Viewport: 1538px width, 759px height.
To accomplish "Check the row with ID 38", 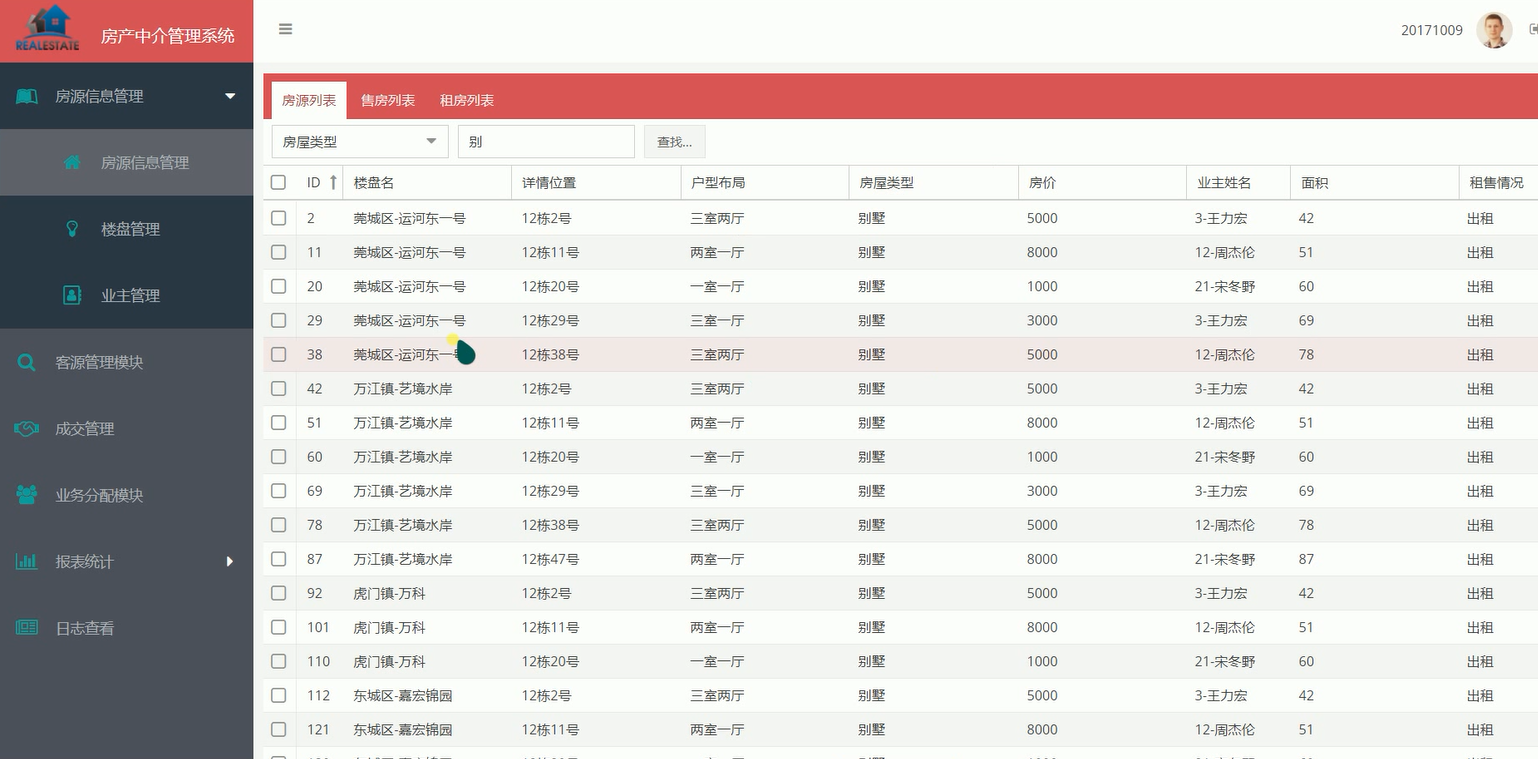I will pos(279,354).
